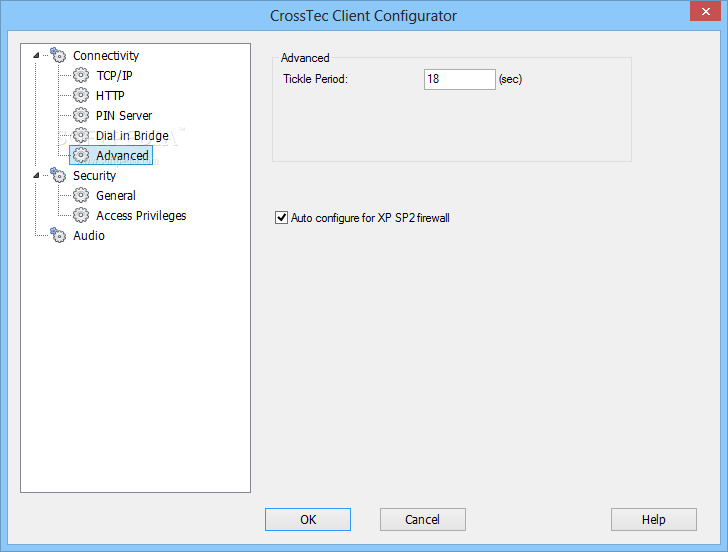This screenshot has width=728, height=552.
Task: Open the General security settings
Action: 116,195
